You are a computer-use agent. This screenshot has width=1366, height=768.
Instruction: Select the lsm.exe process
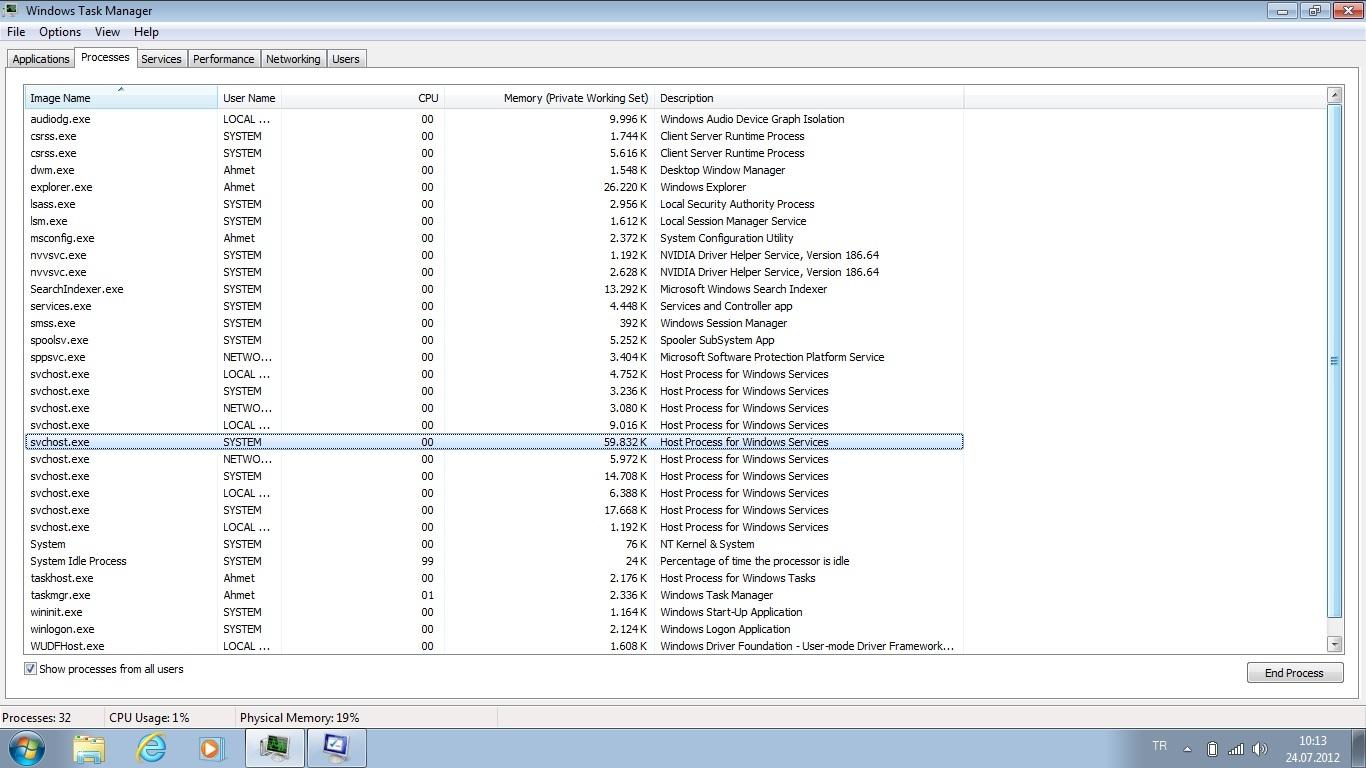pos(494,221)
